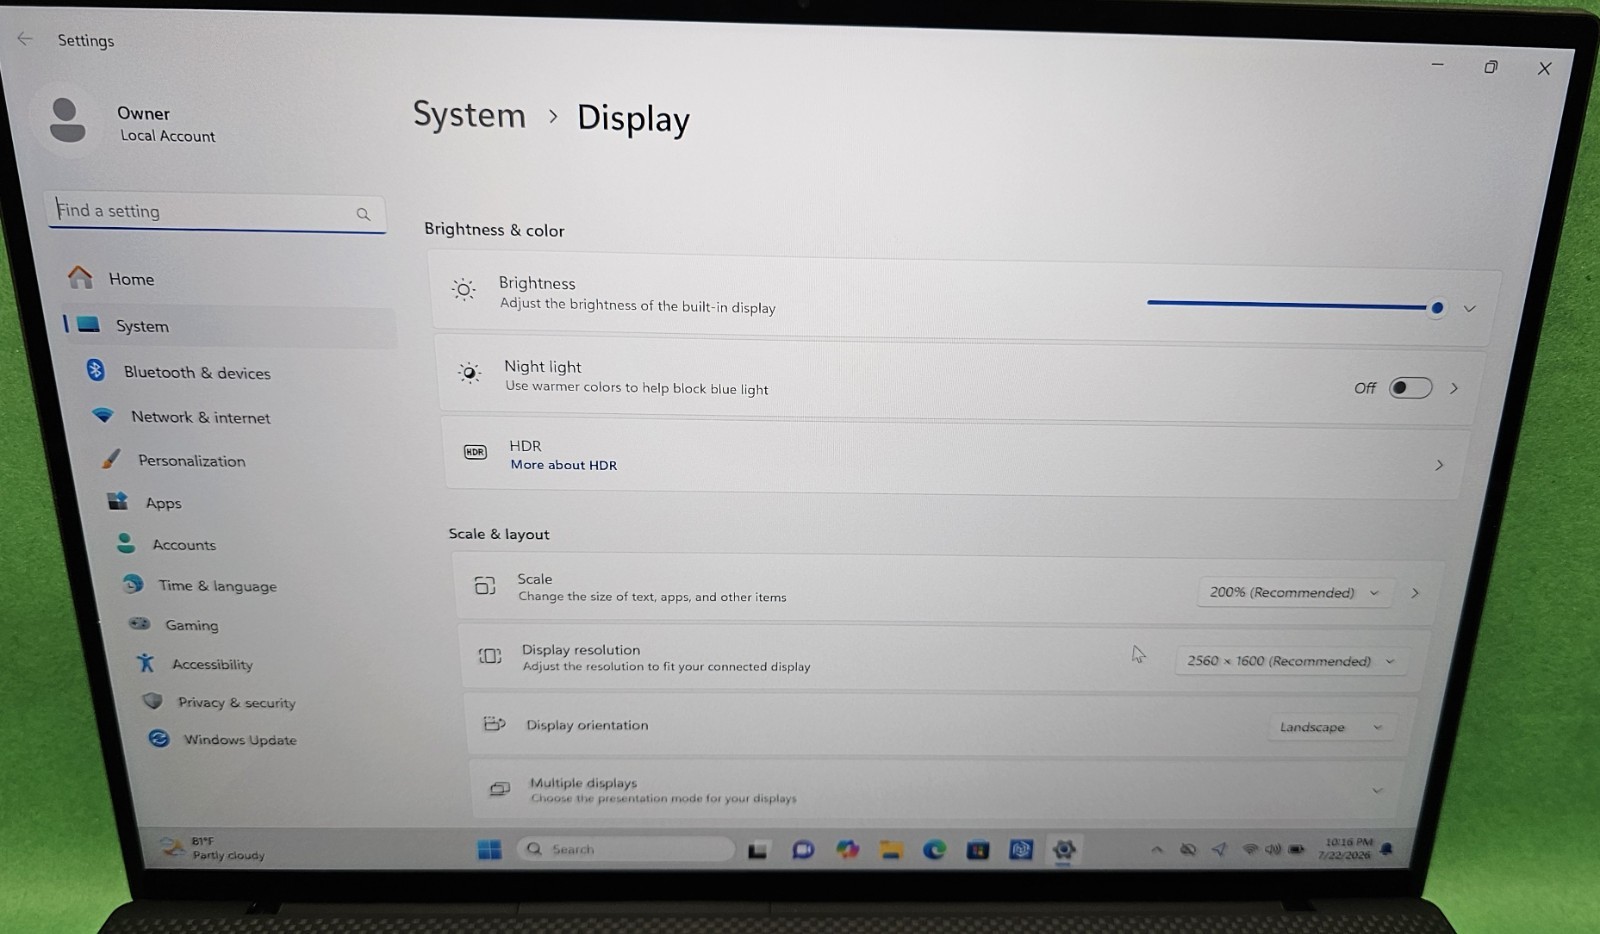Click the notification bell icon
The width and height of the screenshot is (1600, 934).
[x=1387, y=849]
